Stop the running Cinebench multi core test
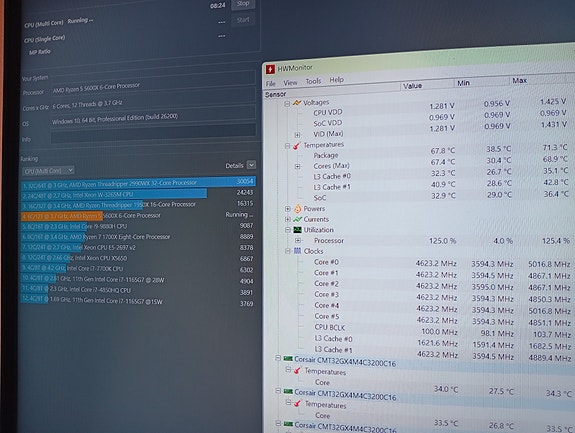The image size is (575, 433). point(243,4)
